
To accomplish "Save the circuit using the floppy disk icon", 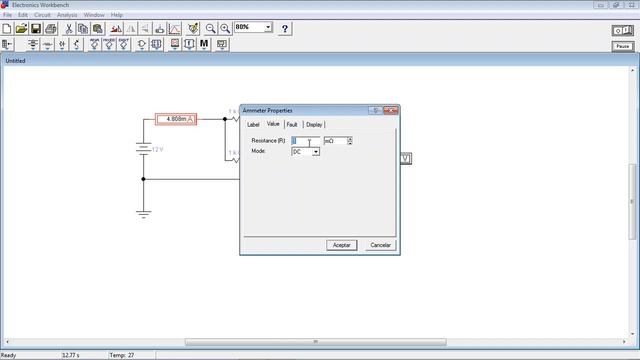I will (x=36, y=29).
